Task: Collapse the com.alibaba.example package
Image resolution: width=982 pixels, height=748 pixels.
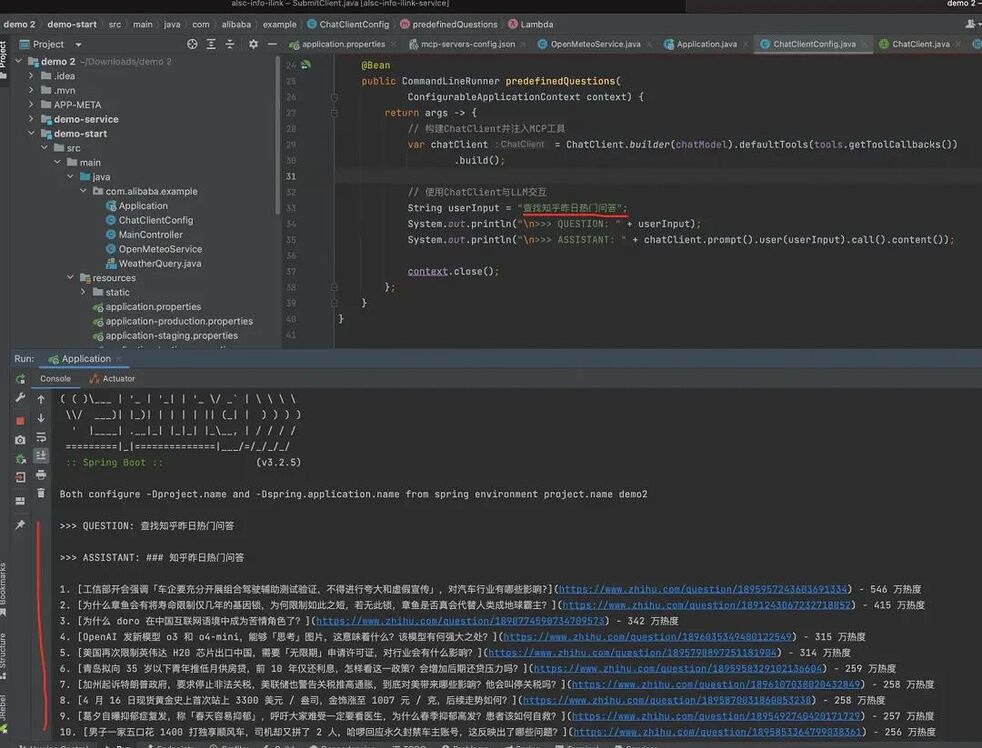Action: pyautogui.click(x=83, y=190)
